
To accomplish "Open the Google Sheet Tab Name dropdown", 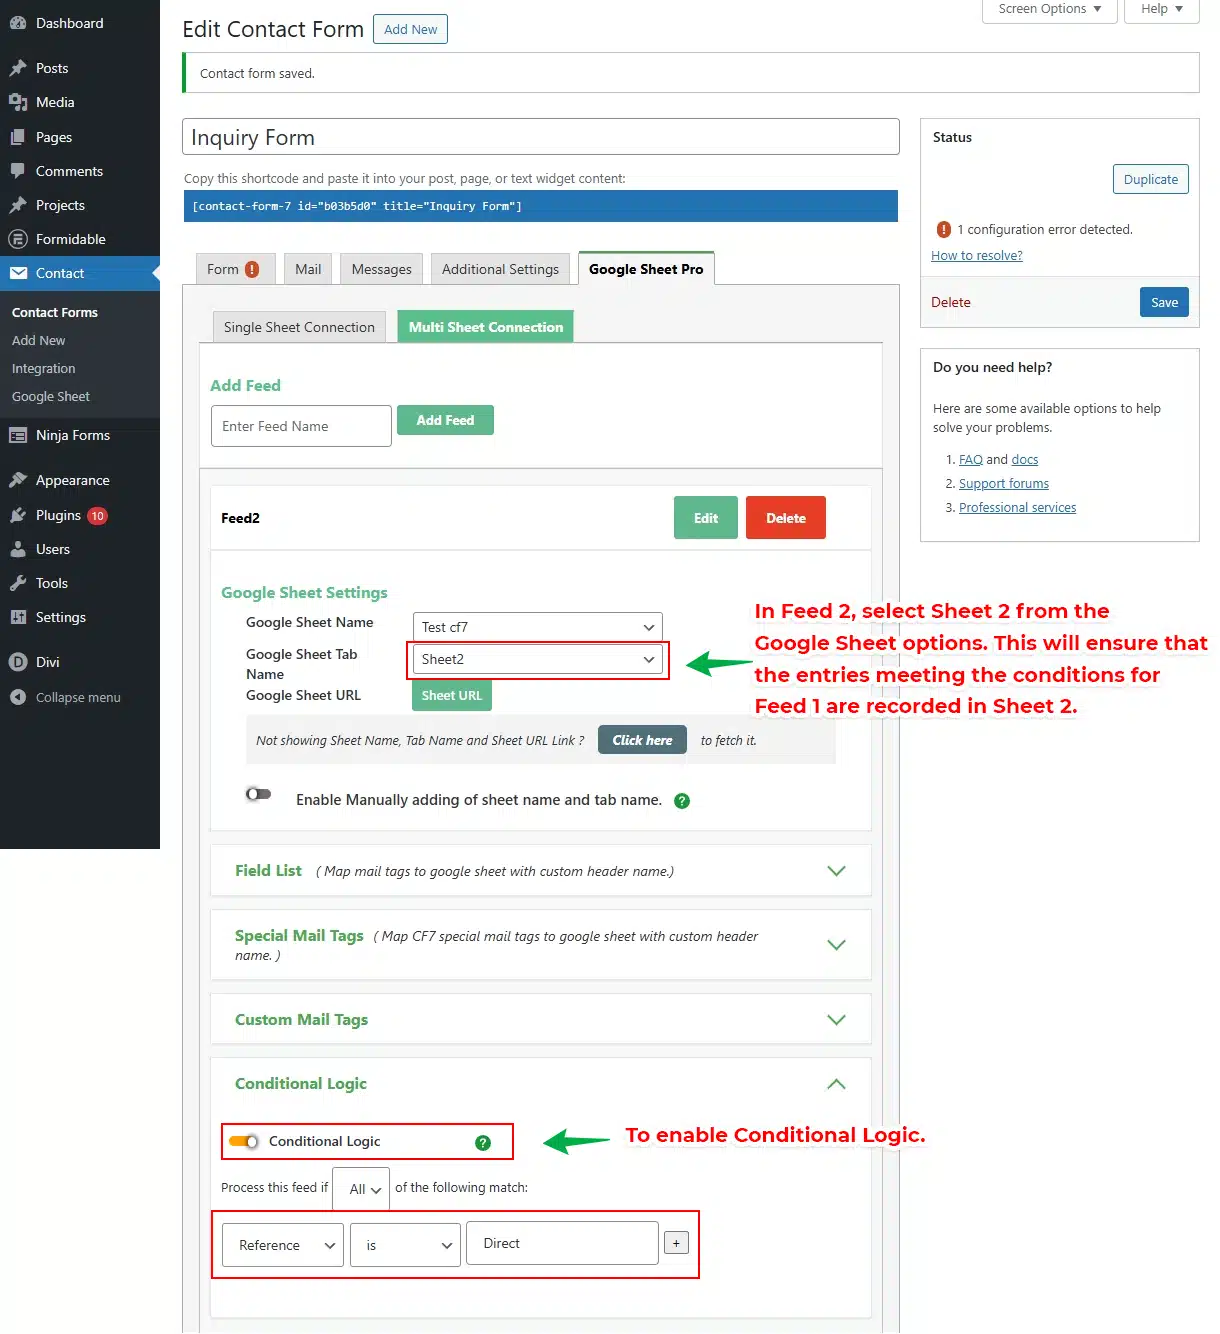I will [x=537, y=659].
